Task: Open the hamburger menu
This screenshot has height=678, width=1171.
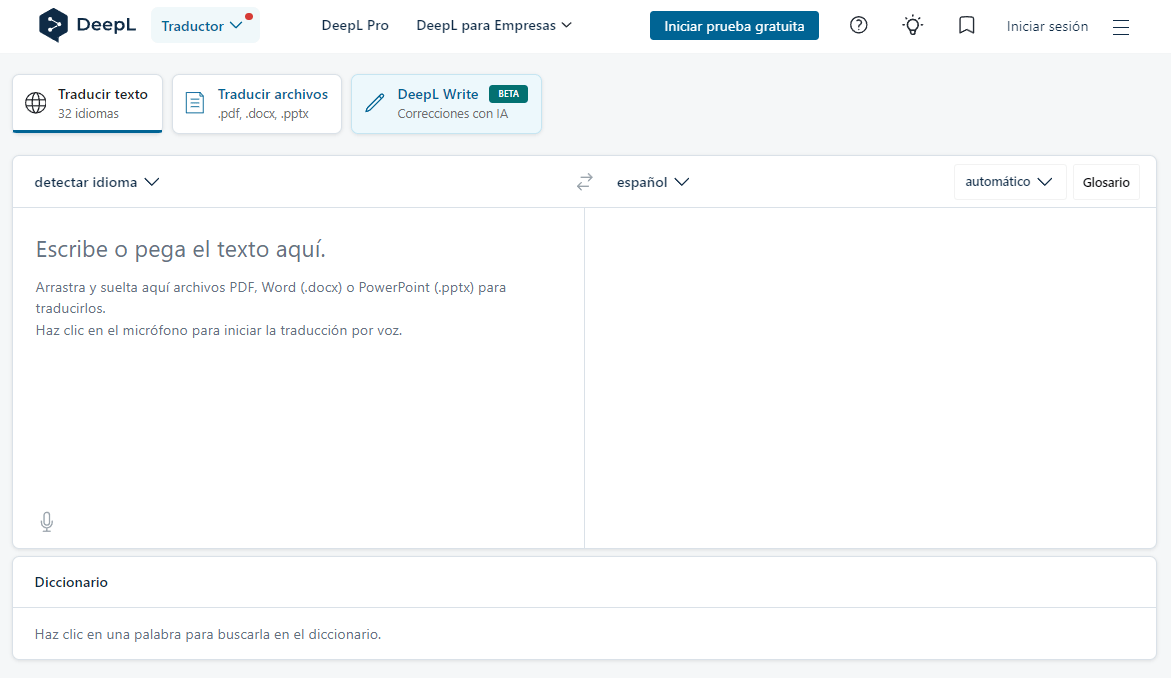Action: [1120, 27]
